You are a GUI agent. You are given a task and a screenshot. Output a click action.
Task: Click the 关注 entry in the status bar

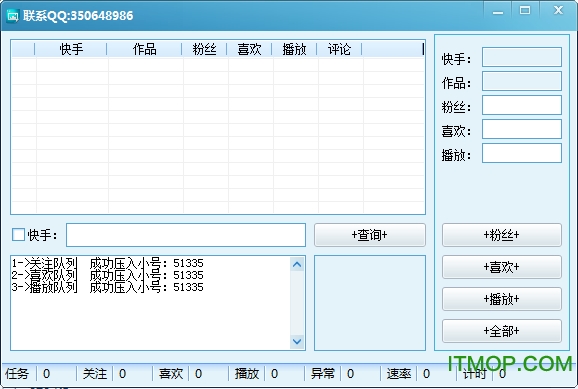(x=94, y=374)
